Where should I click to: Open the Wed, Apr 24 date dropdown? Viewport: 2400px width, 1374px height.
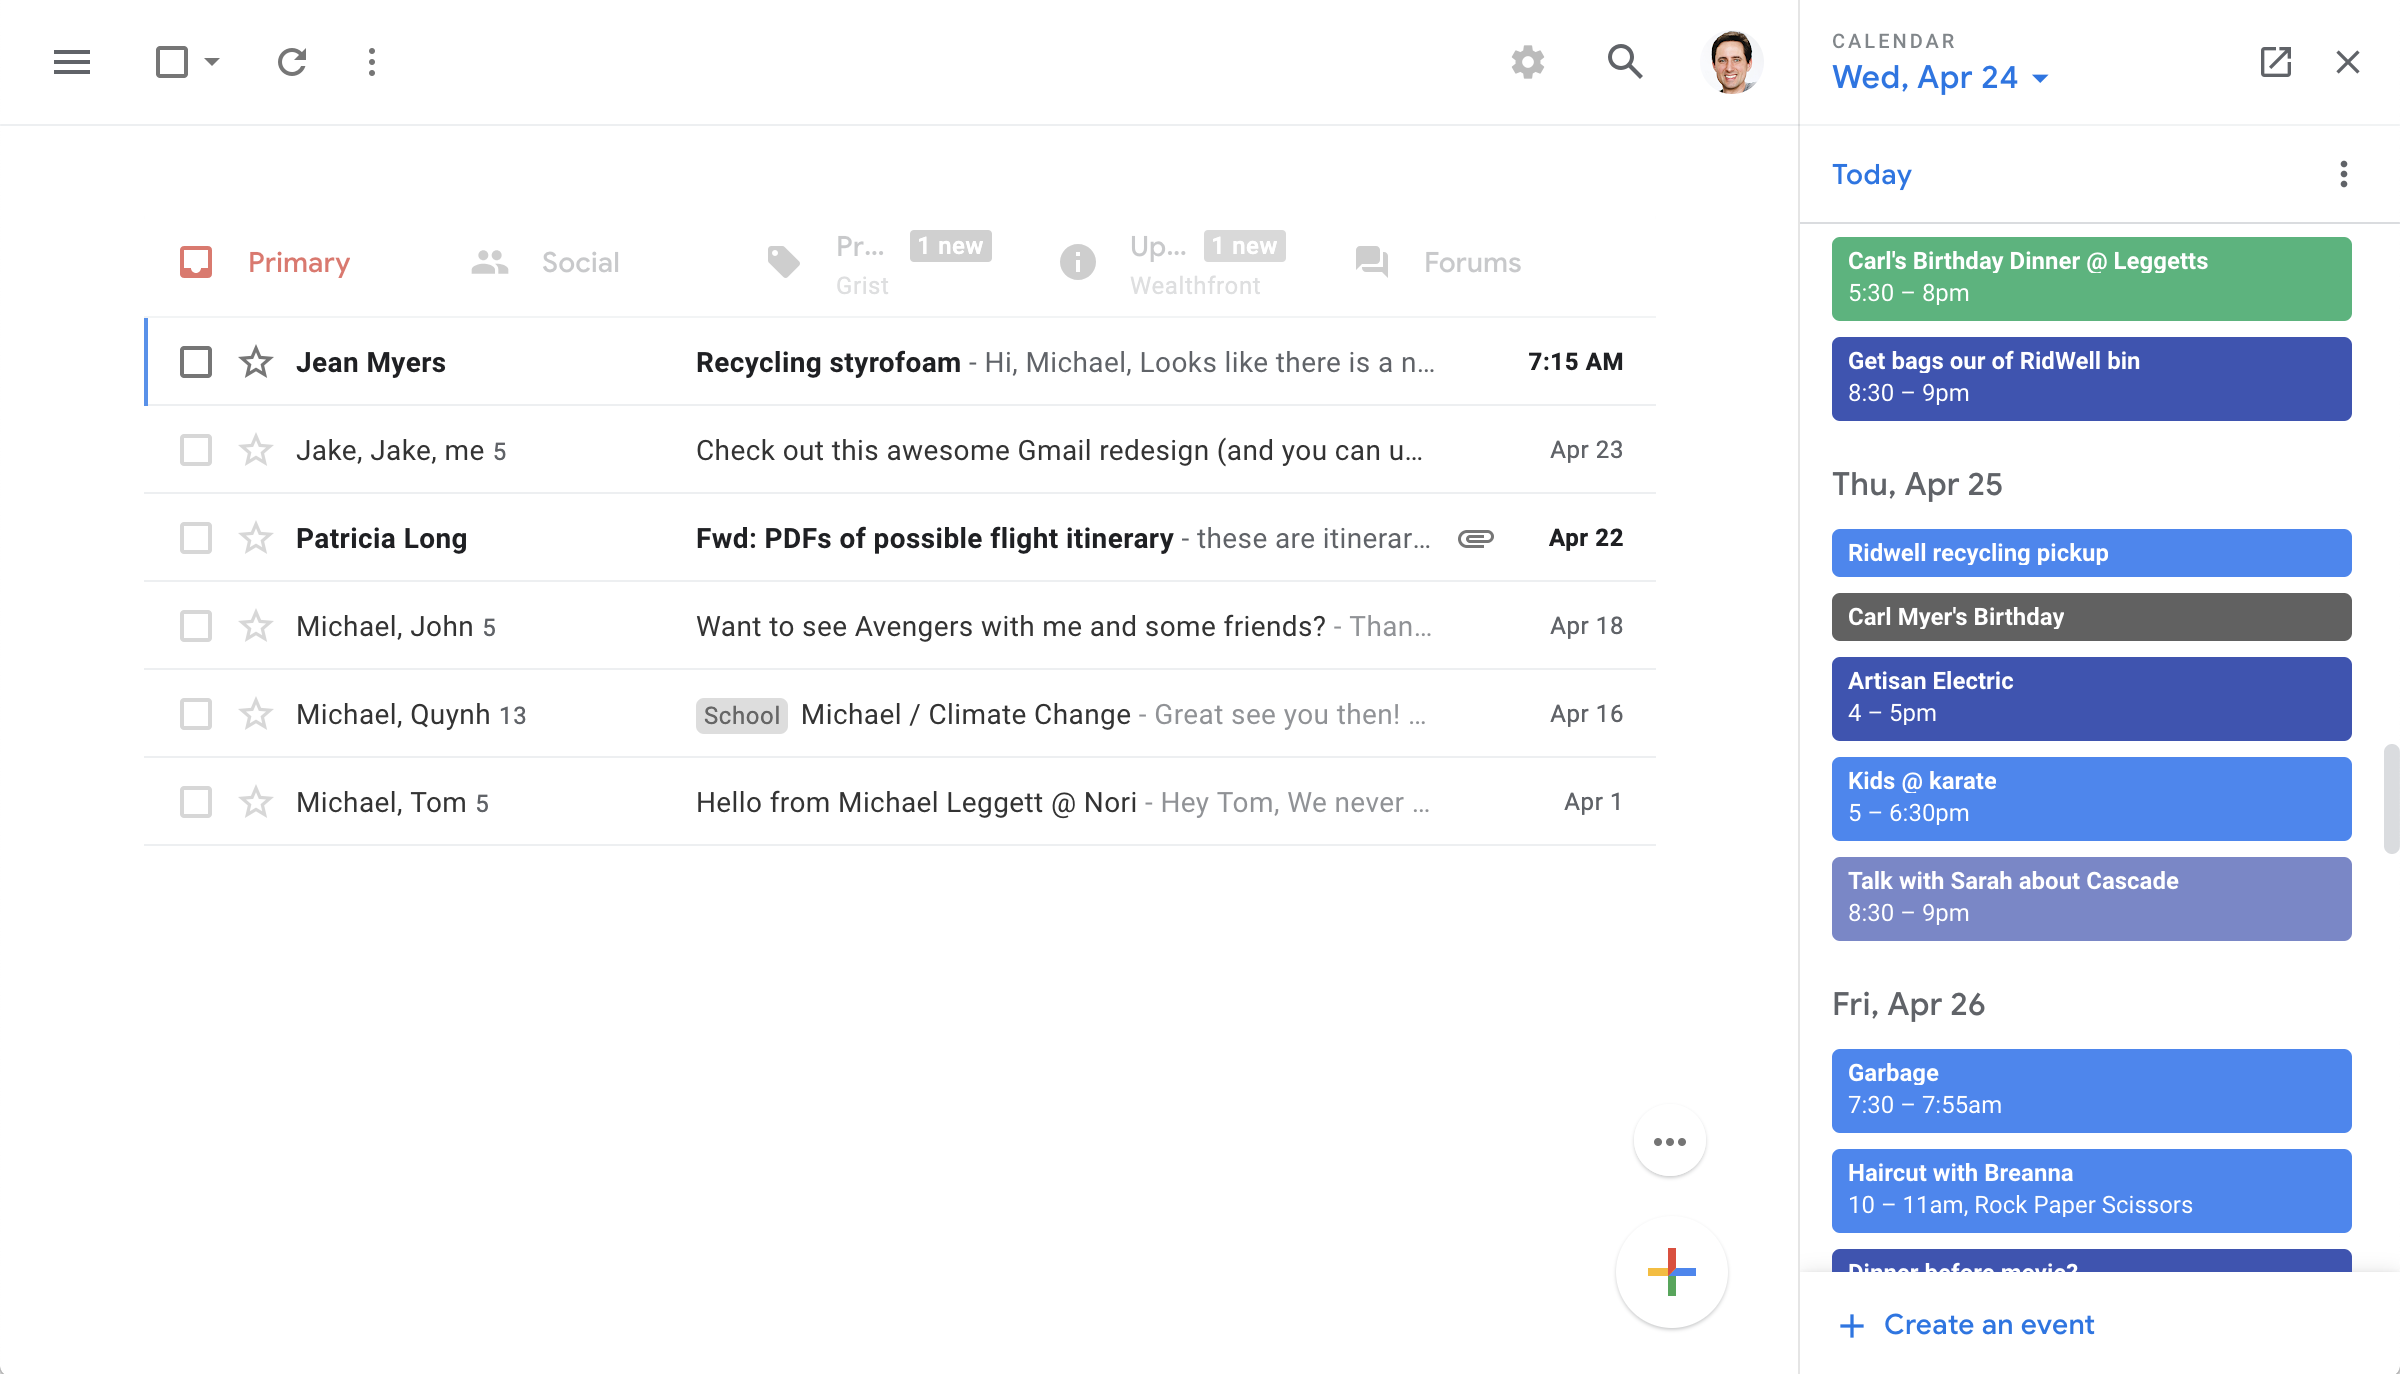coord(1940,77)
